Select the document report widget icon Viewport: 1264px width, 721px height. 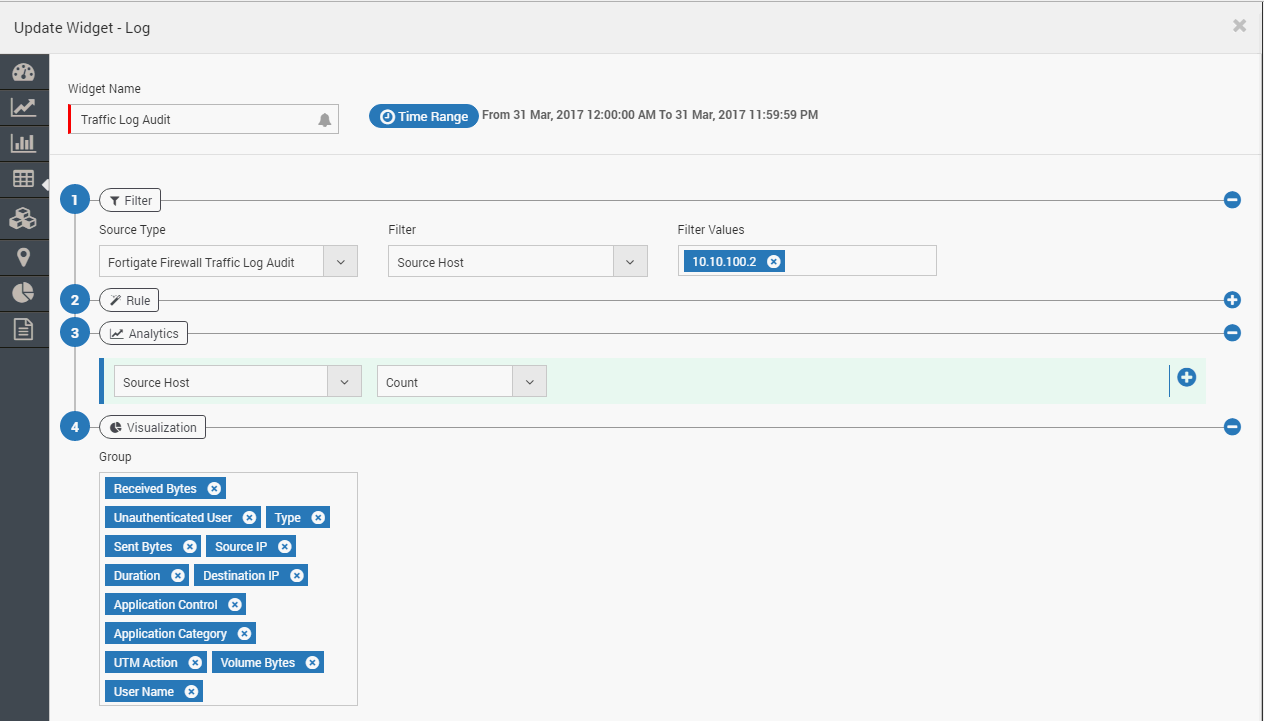coord(24,329)
